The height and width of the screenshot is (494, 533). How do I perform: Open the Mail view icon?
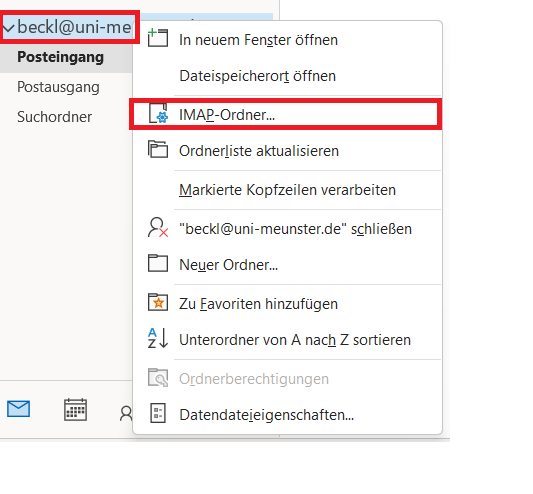18,408
